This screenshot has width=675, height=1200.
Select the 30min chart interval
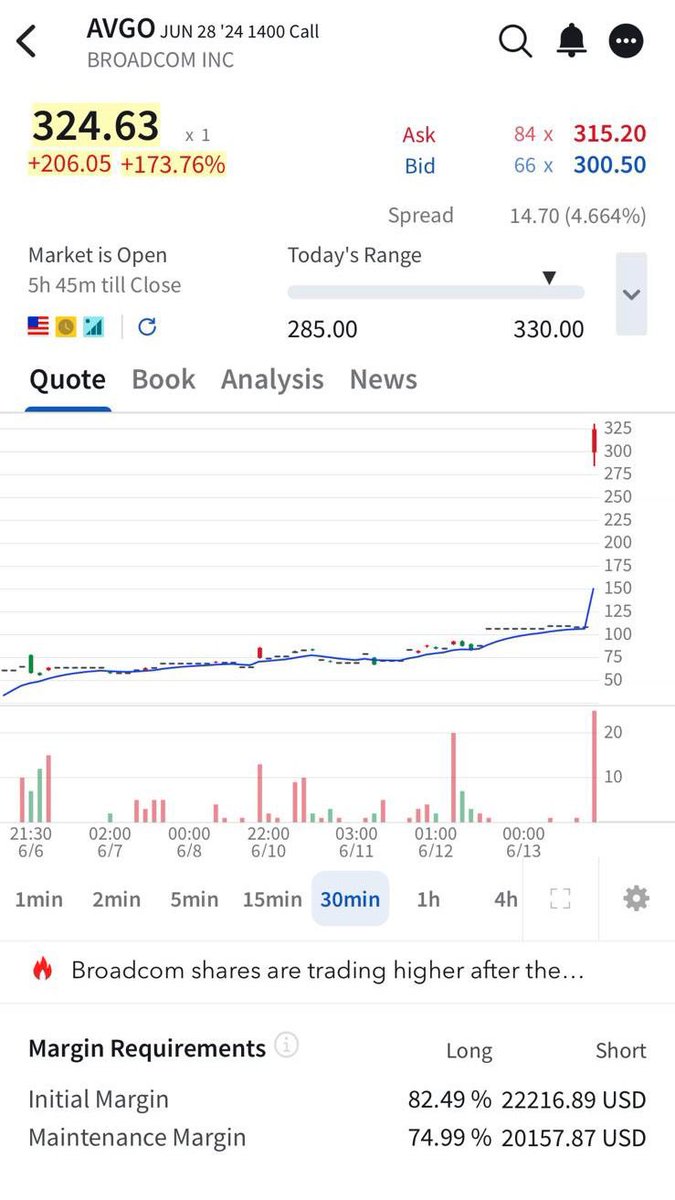click(350, 899)
